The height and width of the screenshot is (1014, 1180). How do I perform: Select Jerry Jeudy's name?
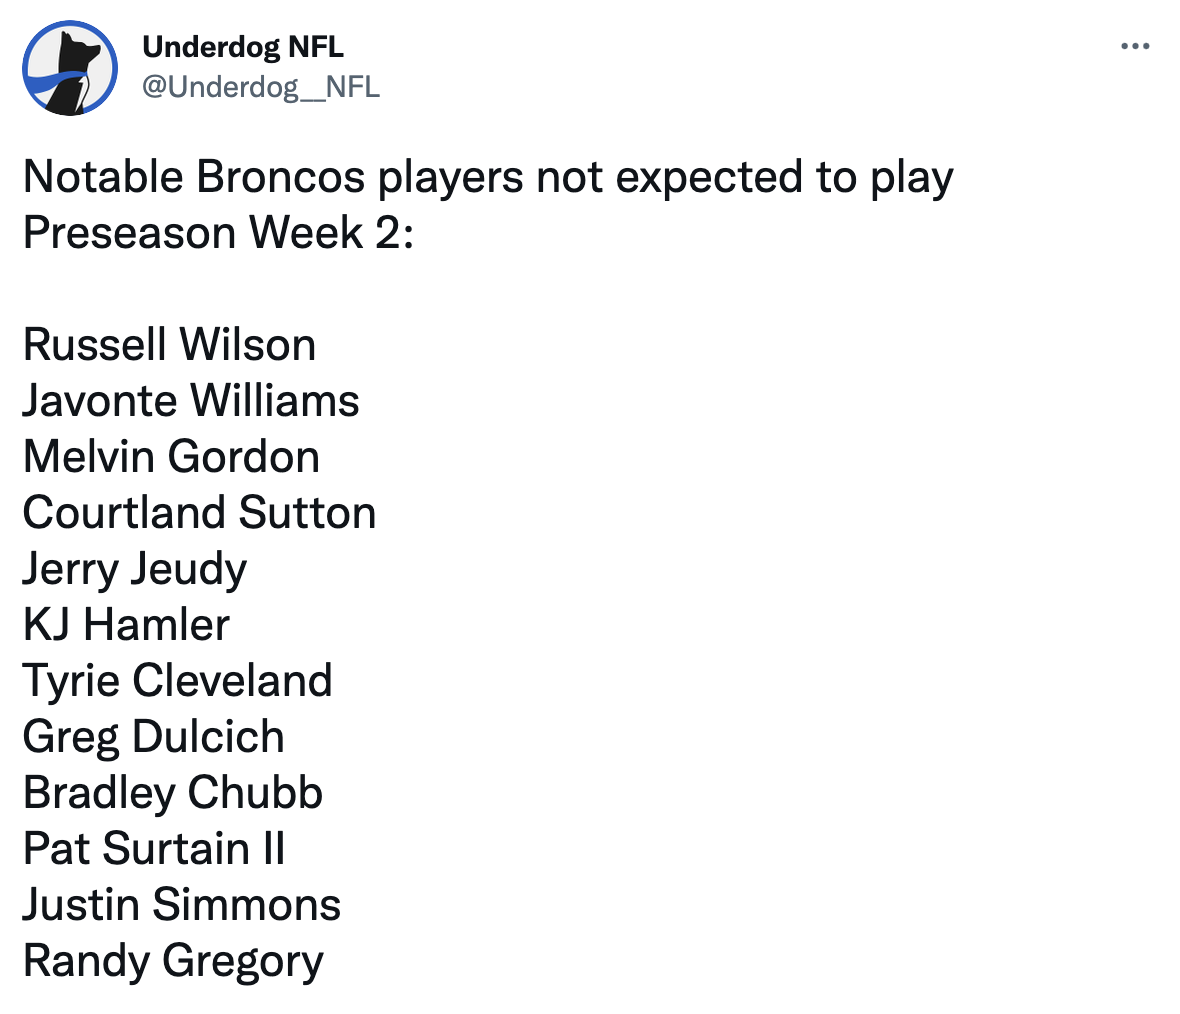(135, 569)
